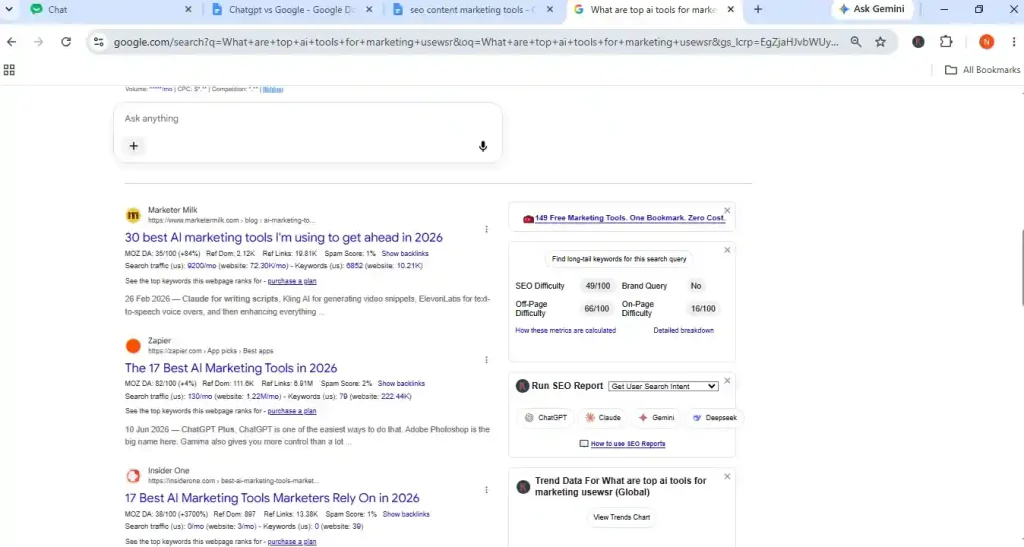Close the Chat tab
Image resolution: width=1024 pixels, height=547 pixels.
188,10
